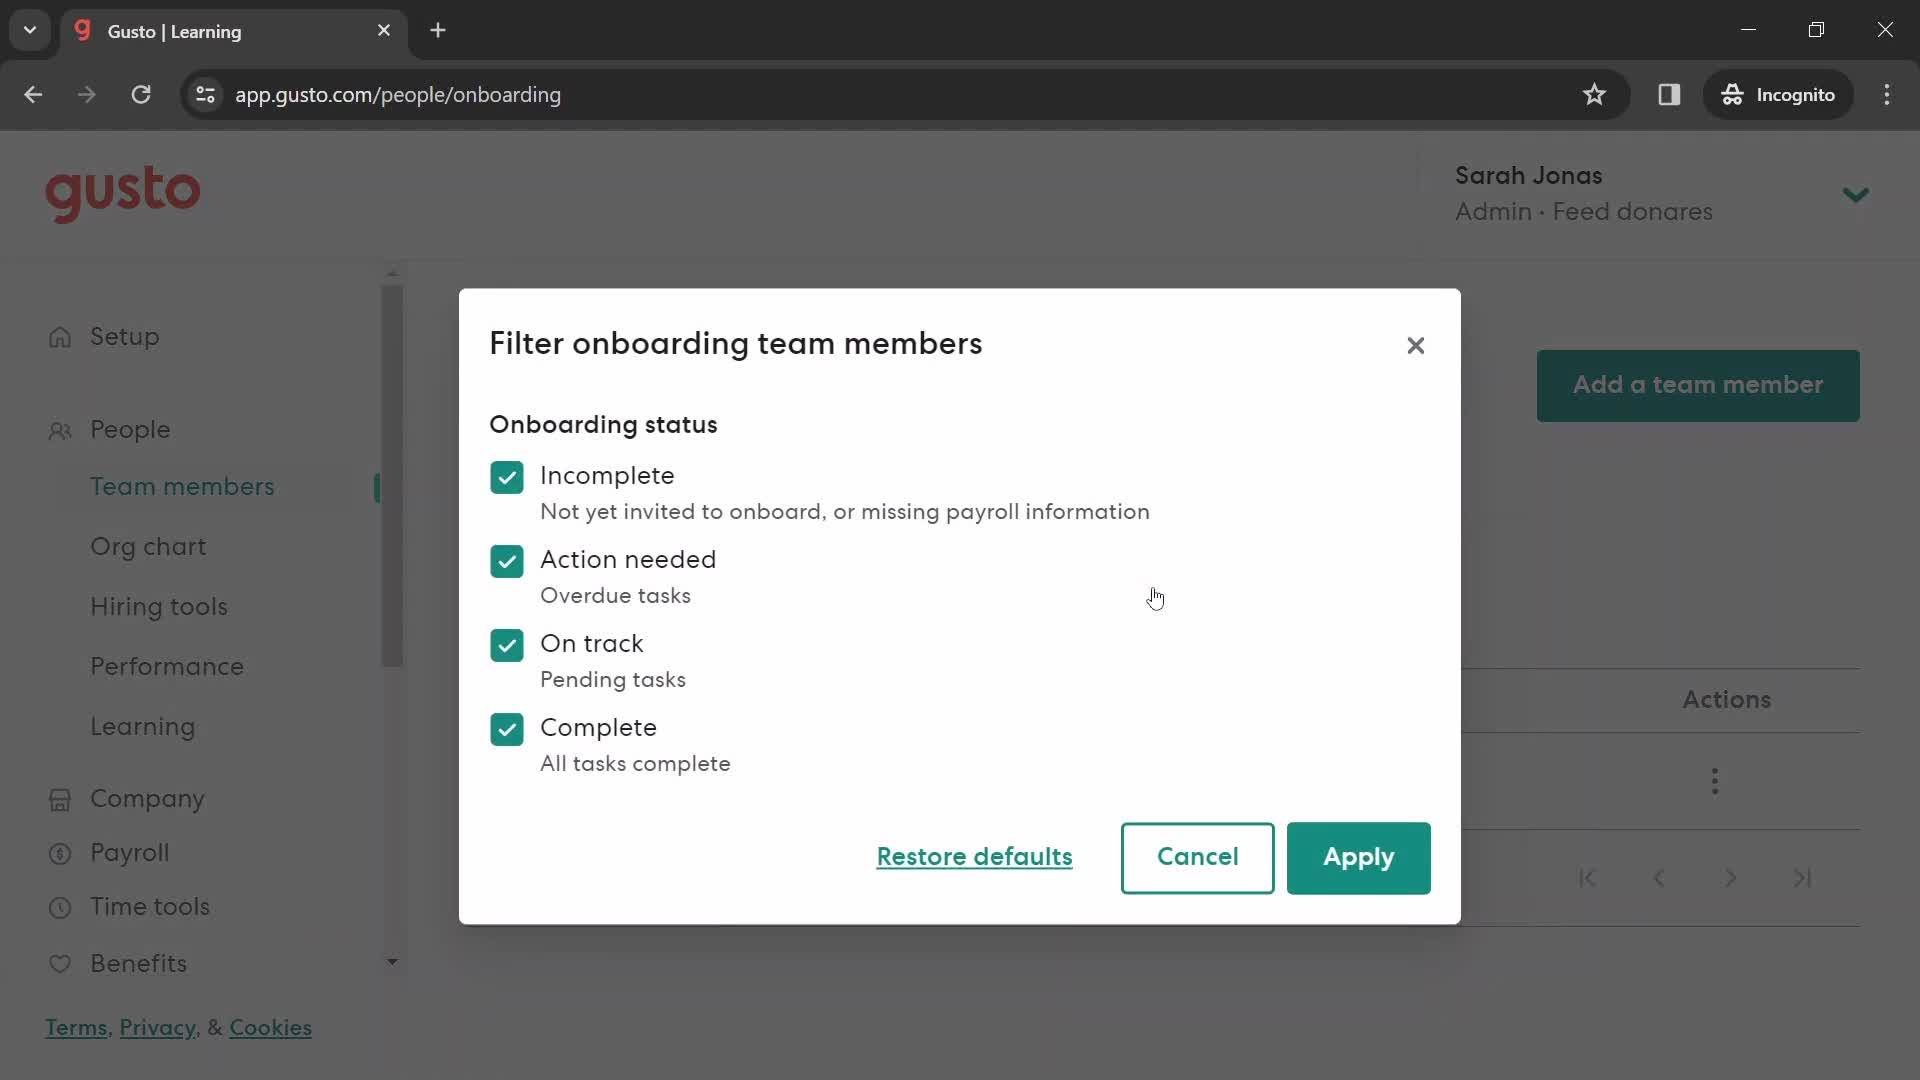1920x1080 pixels.
Task: Open the browser tab menu
Action: tap(30, 30)
